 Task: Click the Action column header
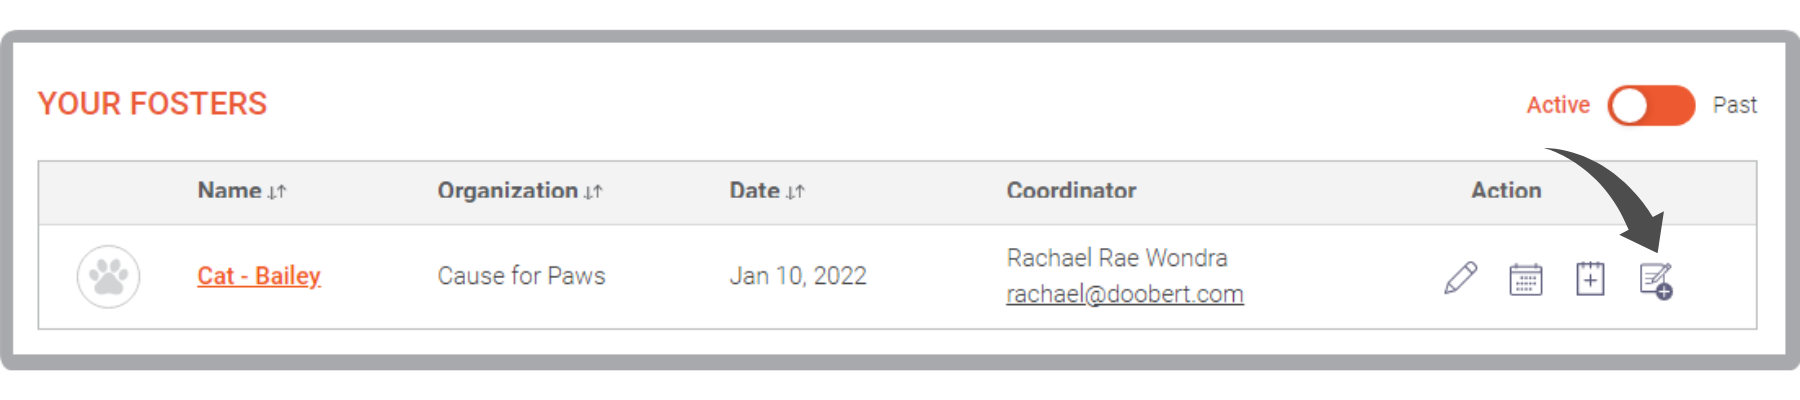[x=1506, y=190]
